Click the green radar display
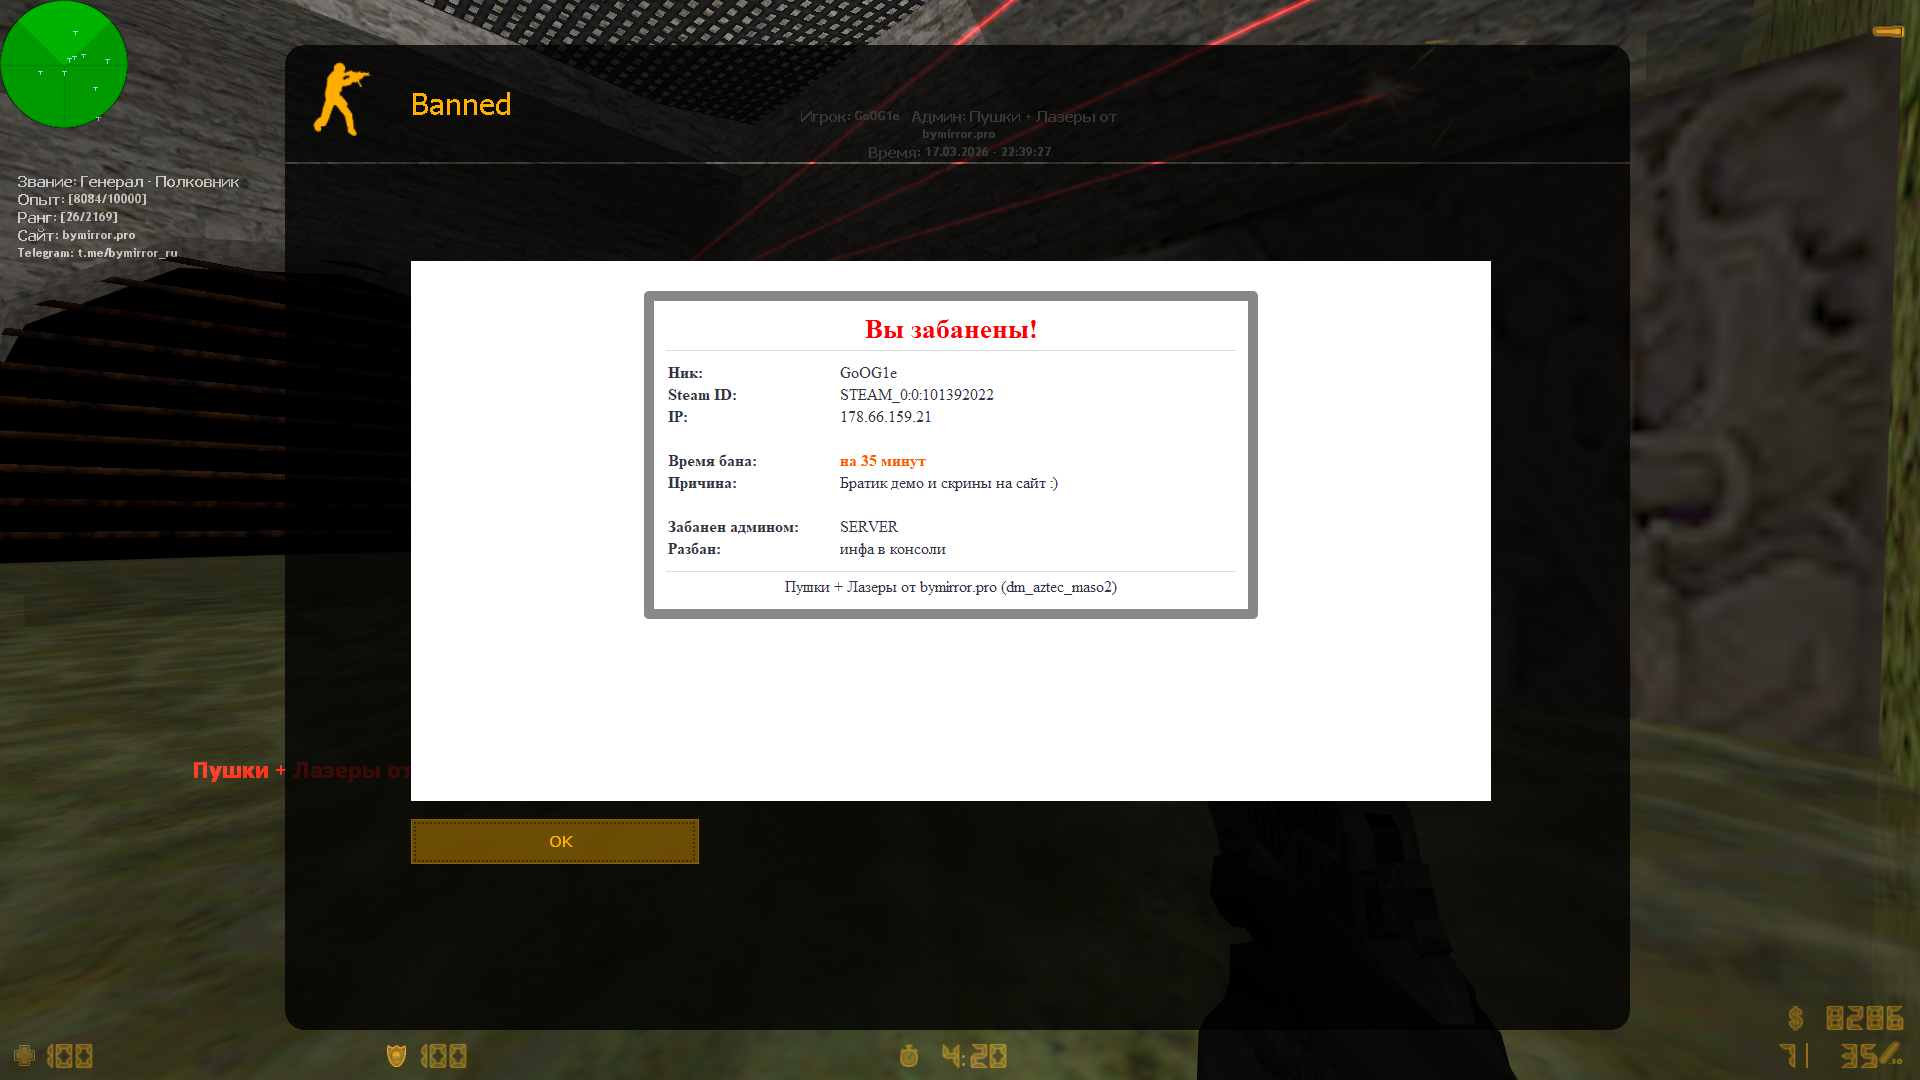Viewport: 1920px width, 1080px height. coord(64,64)
